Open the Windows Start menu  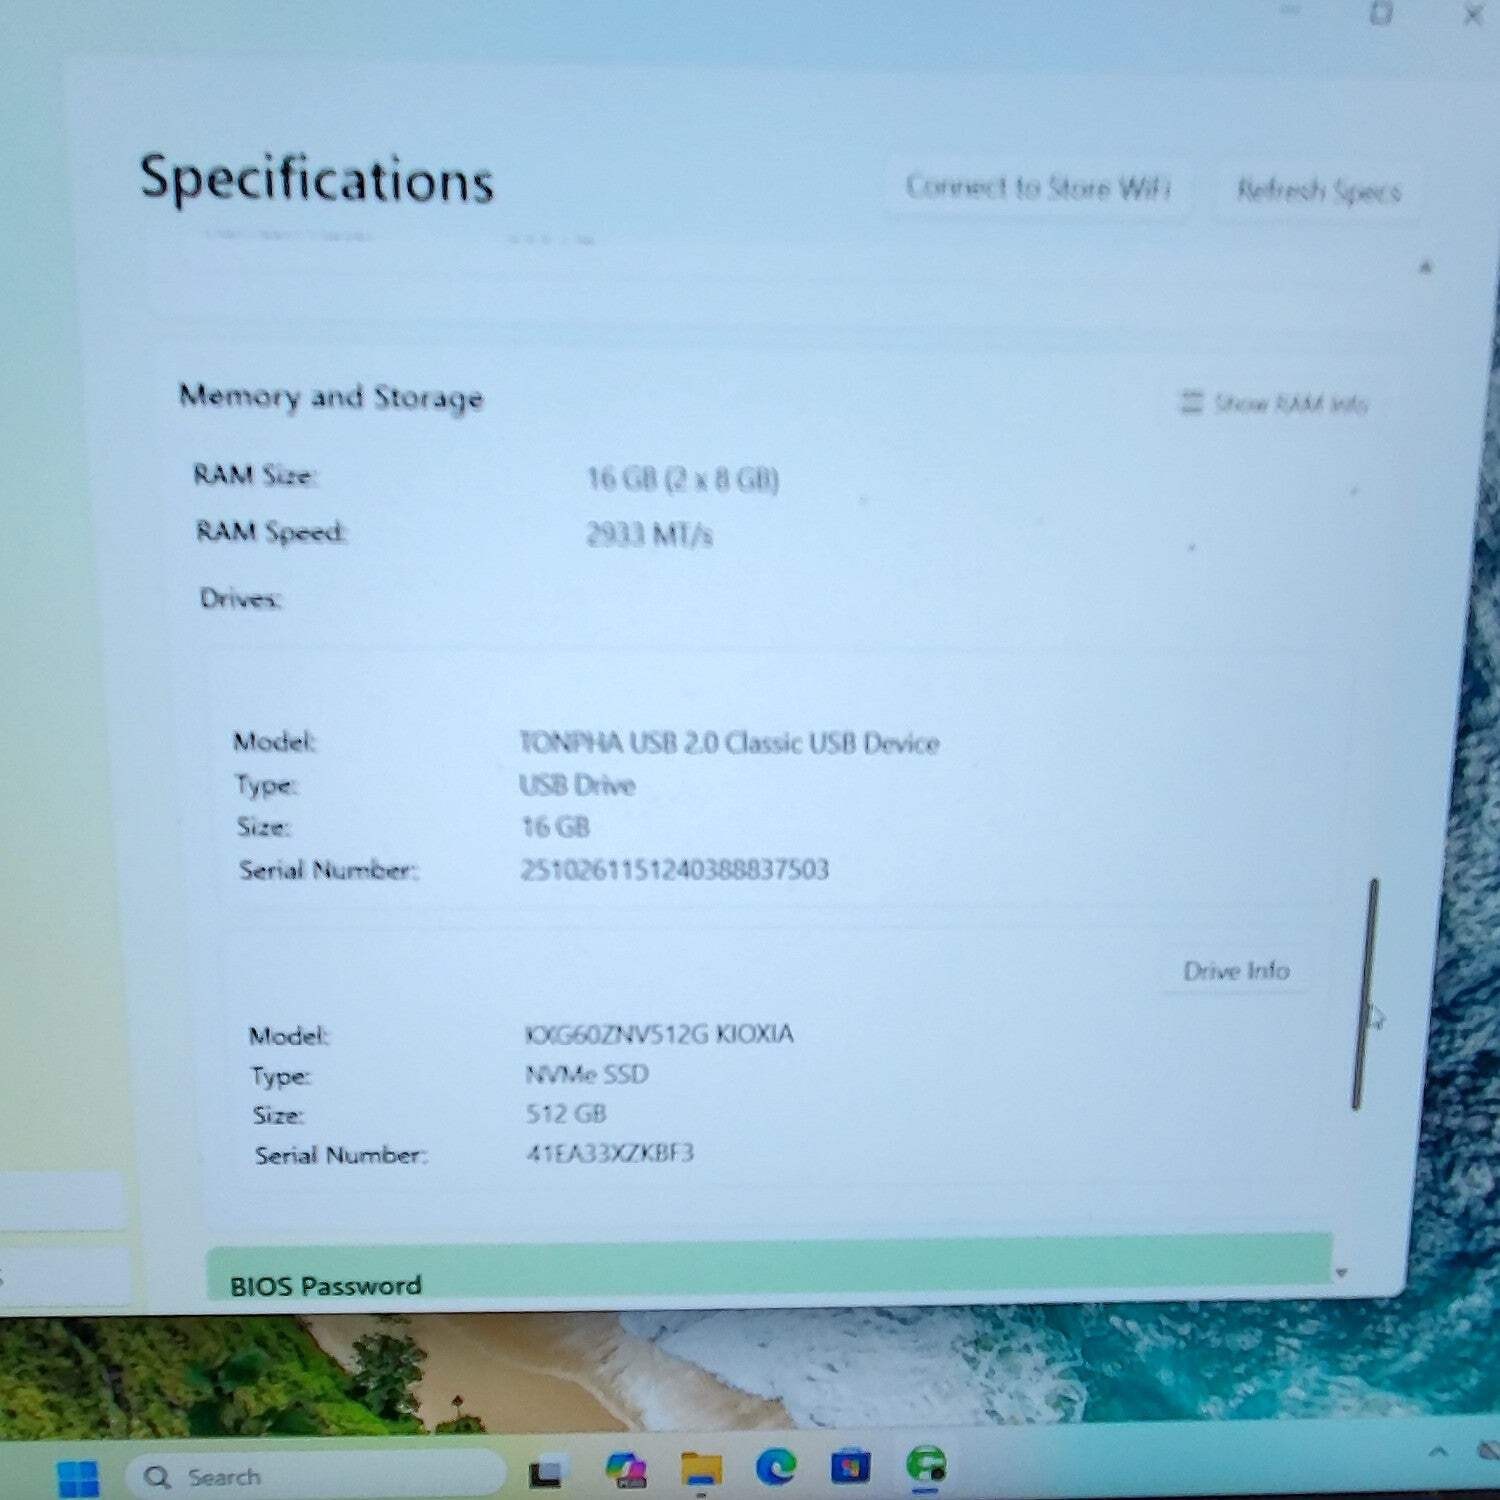pos(78,1478)
